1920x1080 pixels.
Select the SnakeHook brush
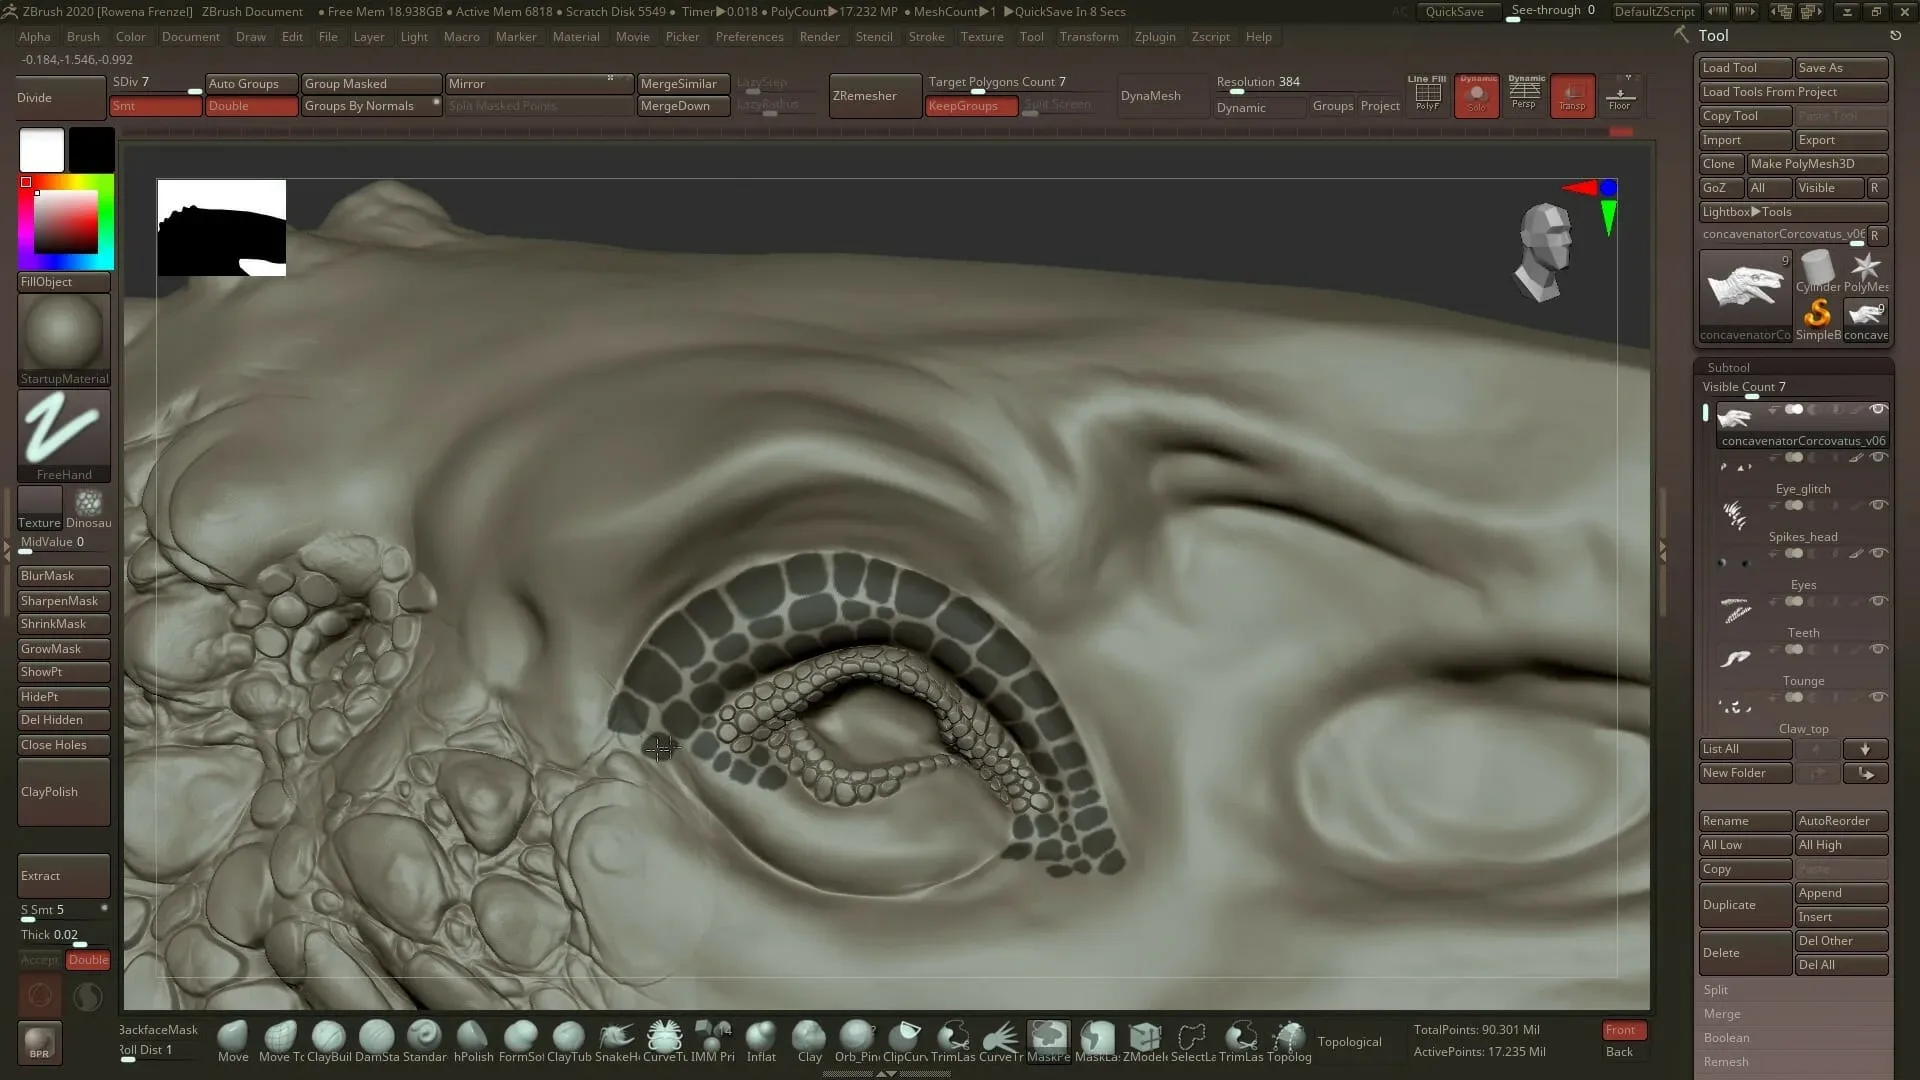(616, 1035)
